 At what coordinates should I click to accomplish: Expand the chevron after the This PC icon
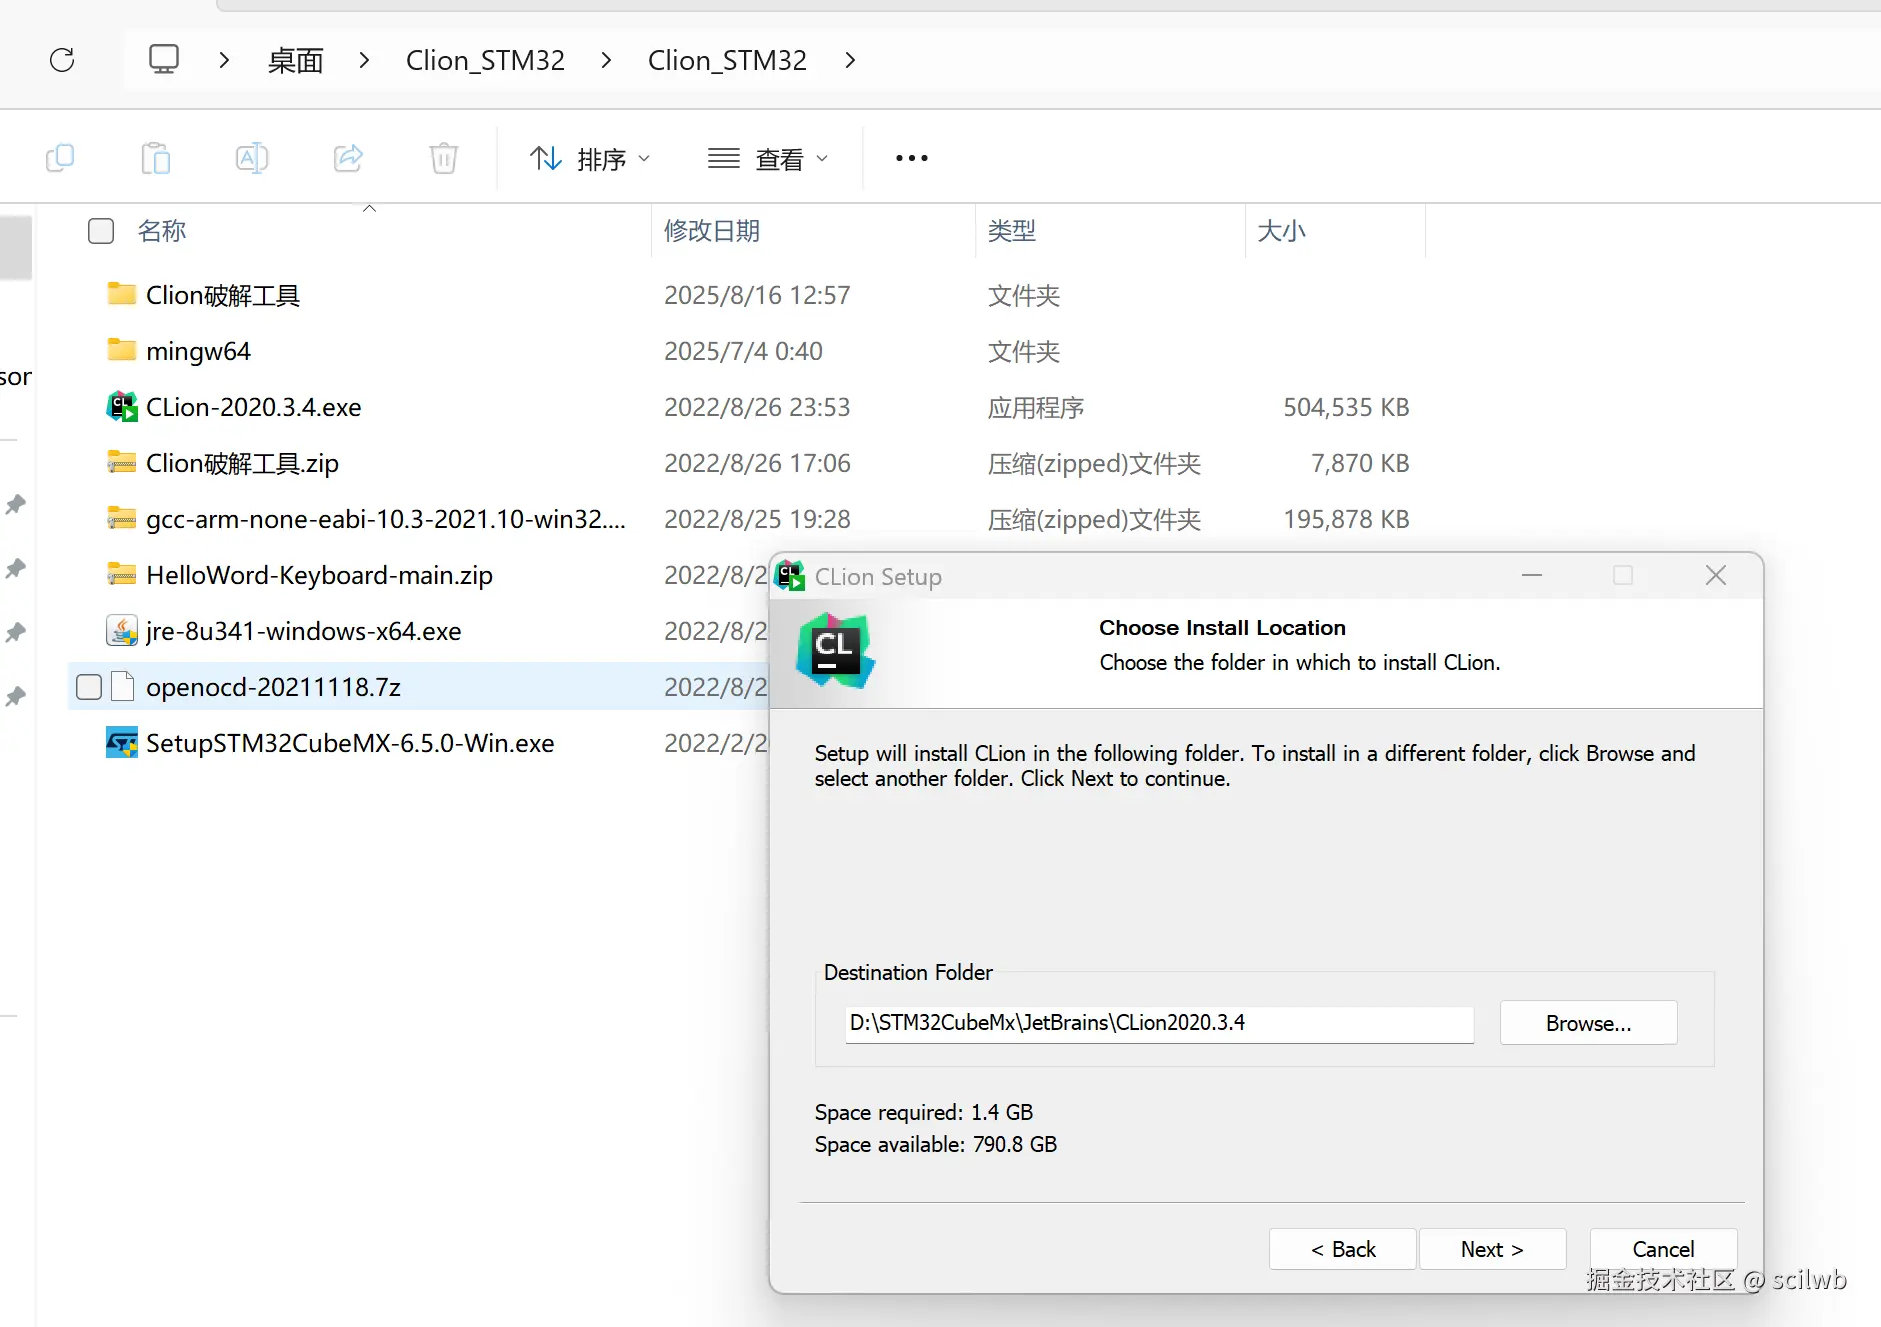(x=224, y=60)
